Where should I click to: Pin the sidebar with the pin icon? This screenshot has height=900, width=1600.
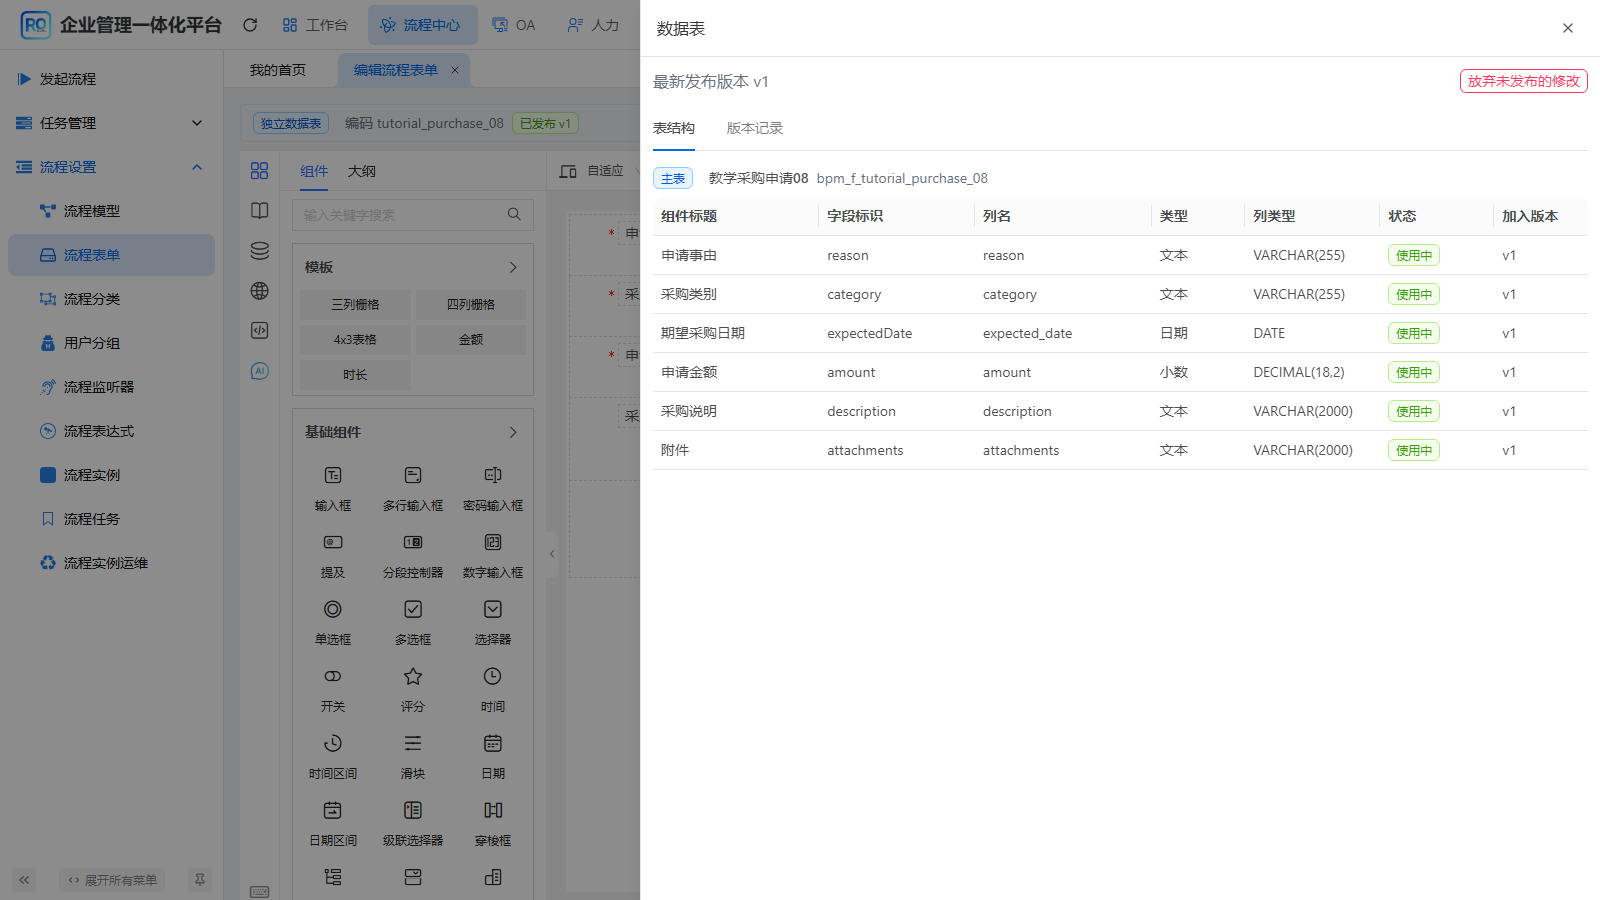point(200,880)
